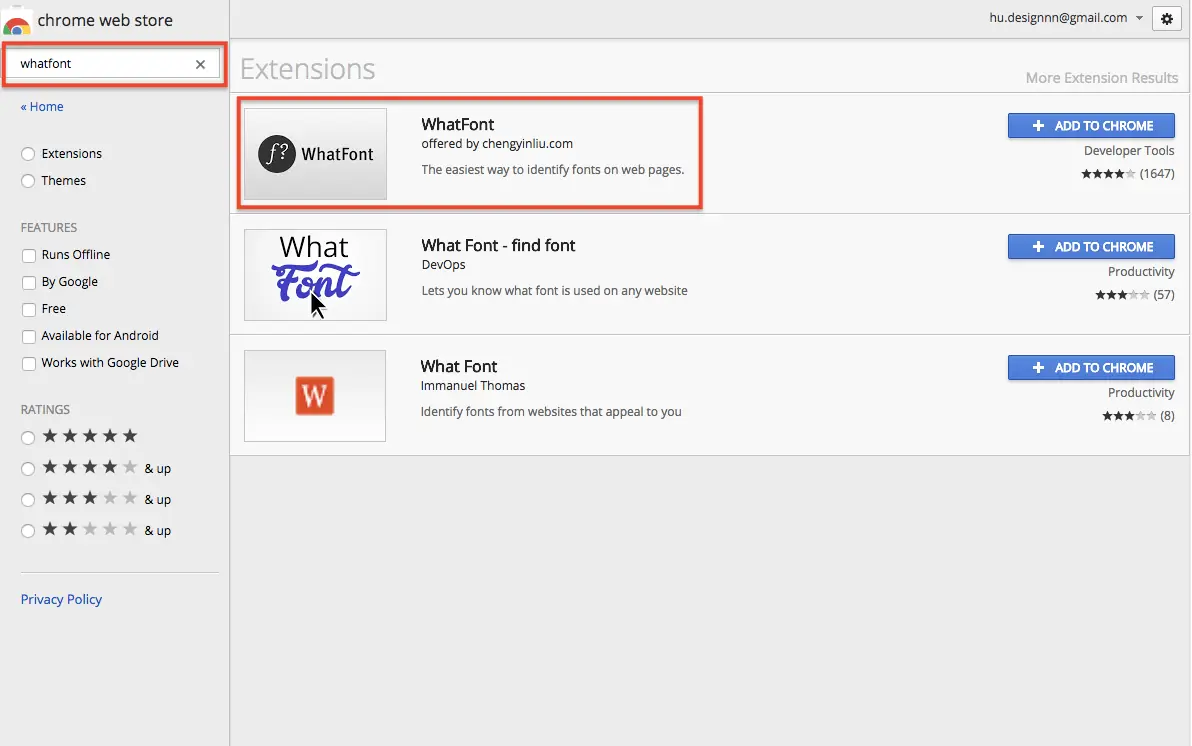Open the orange W icon thumbnail
Screen dimensions: 1192x746
coord(315,395)
